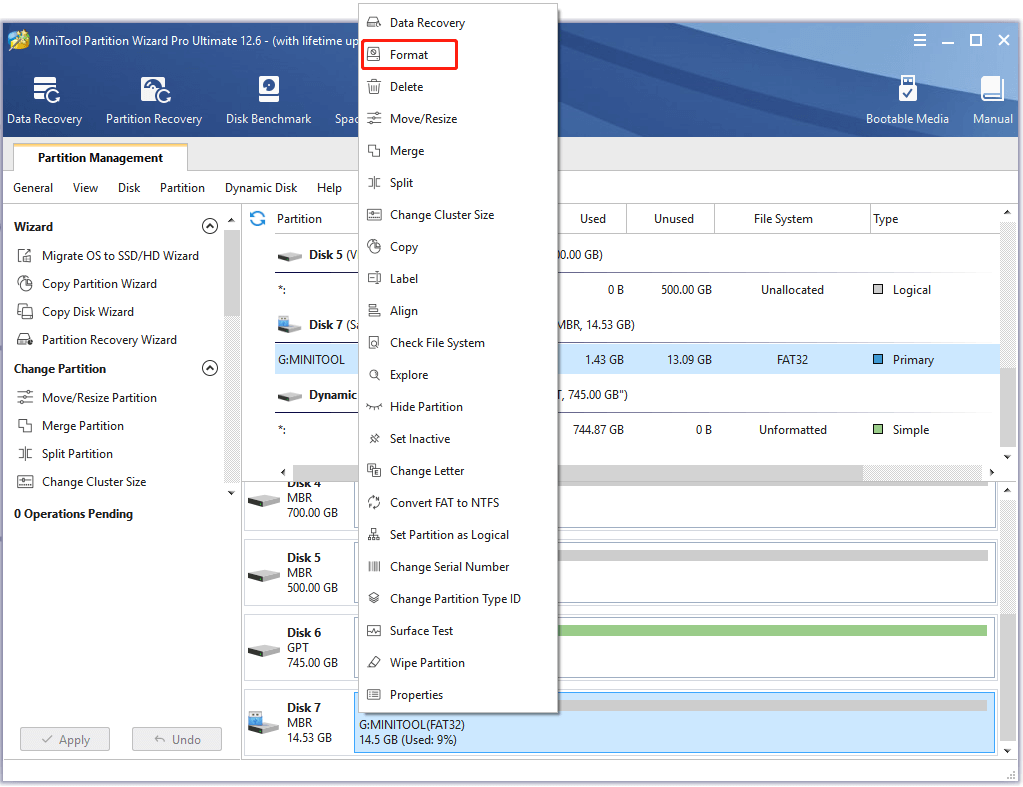The width and height of the screenshot is (1023, 787).
Task: Click the Partition Recovery Wizard icon
Action: pyautogui.click(x=25, y=340)
